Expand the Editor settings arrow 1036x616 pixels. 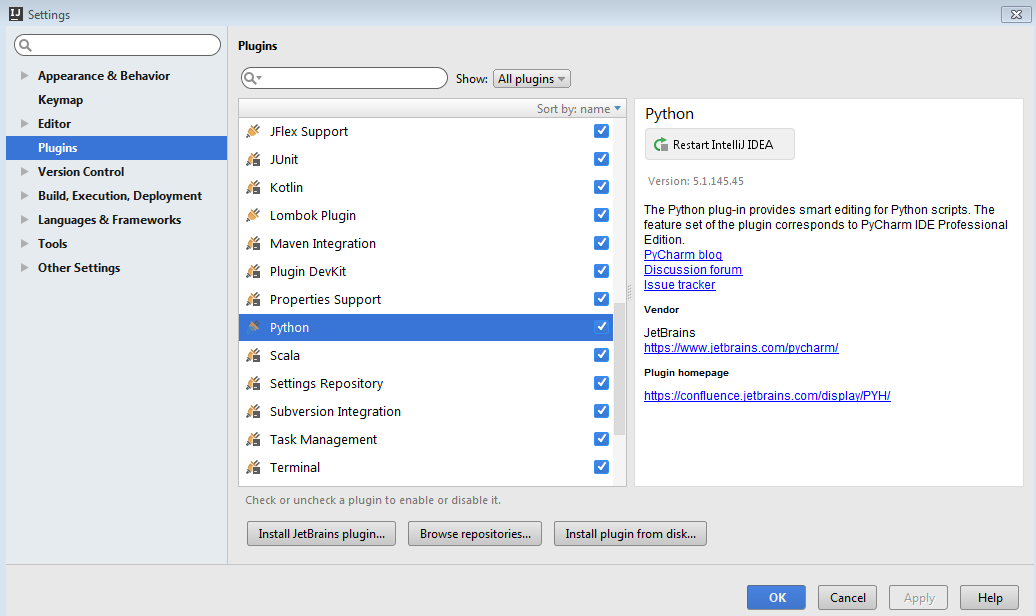(24, 124)
